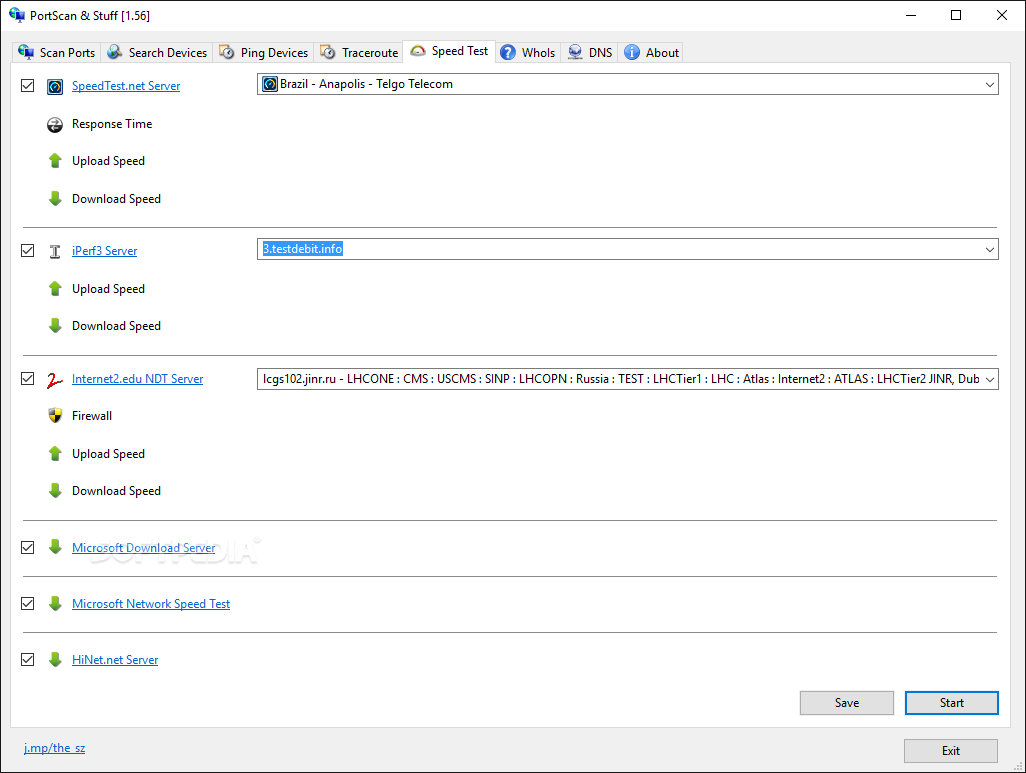
Task: Click the Speed Test tab gauge icon
Action: 418,51
